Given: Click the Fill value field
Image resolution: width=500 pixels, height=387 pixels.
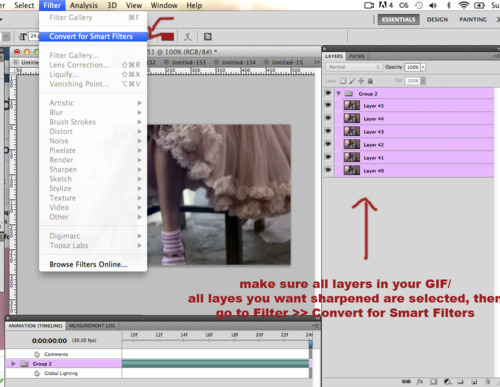Looking at the screenshot, I should point(412,81).
